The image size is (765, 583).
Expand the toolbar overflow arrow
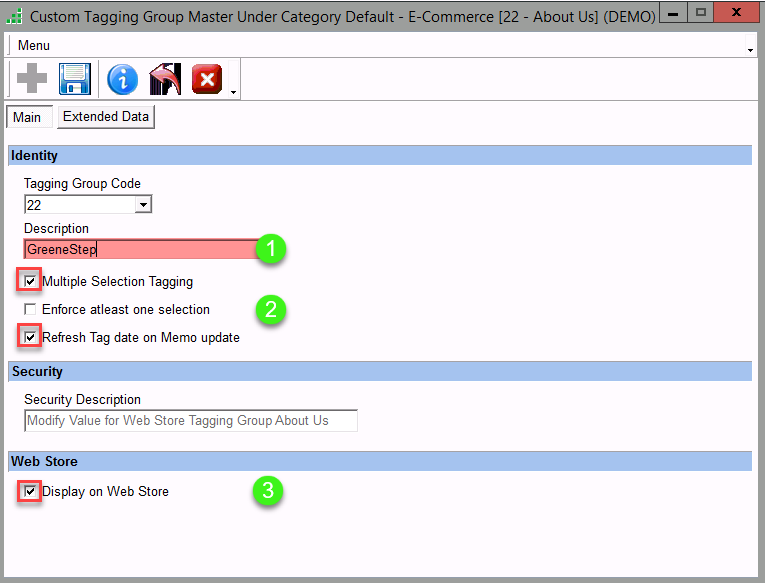(x=234, y=93)
